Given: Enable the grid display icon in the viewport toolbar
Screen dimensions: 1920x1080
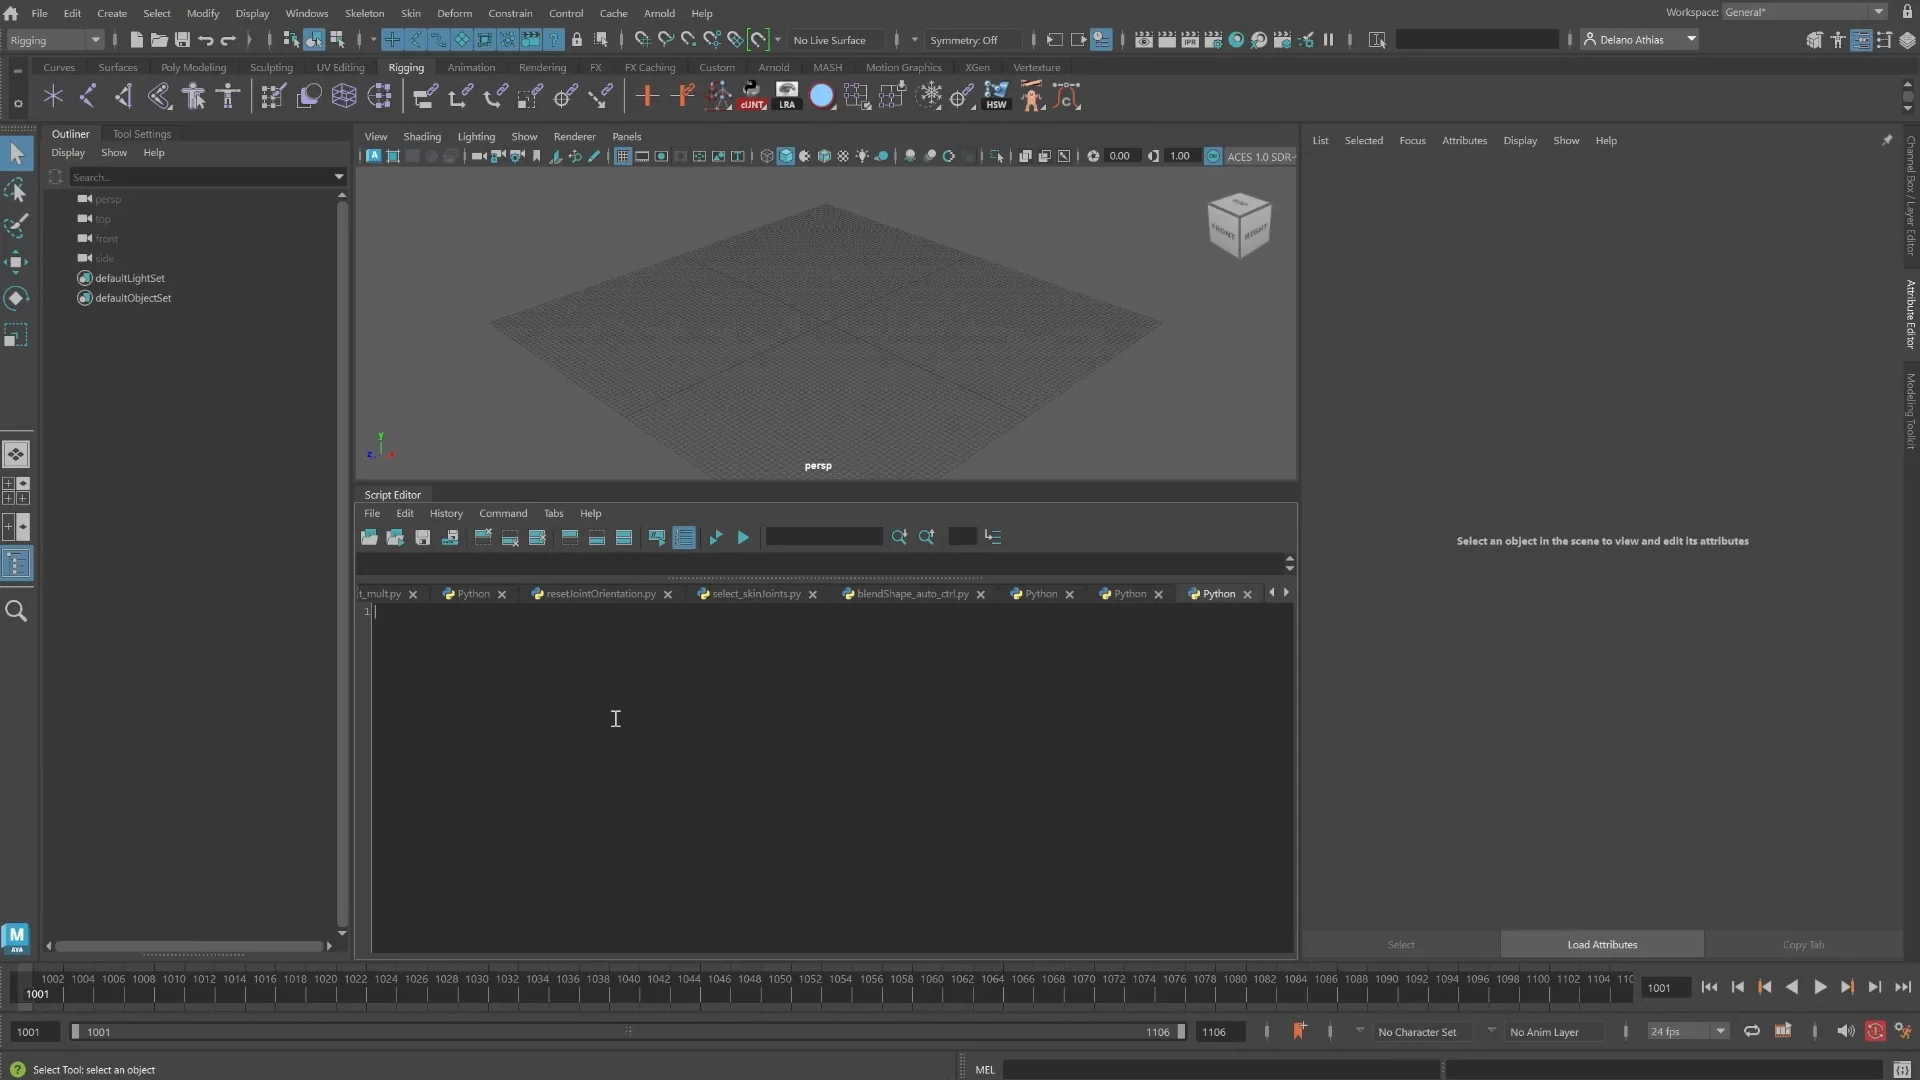Looking at the screenshot, I should (623, 157).
